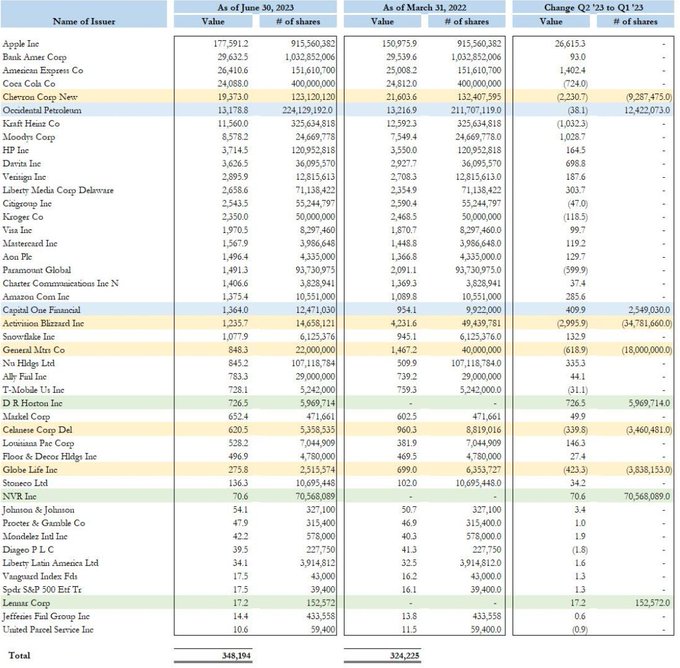Click the 'Bank Amer Corp' row label
Viewport: 680px width, 668px height.
35,57
